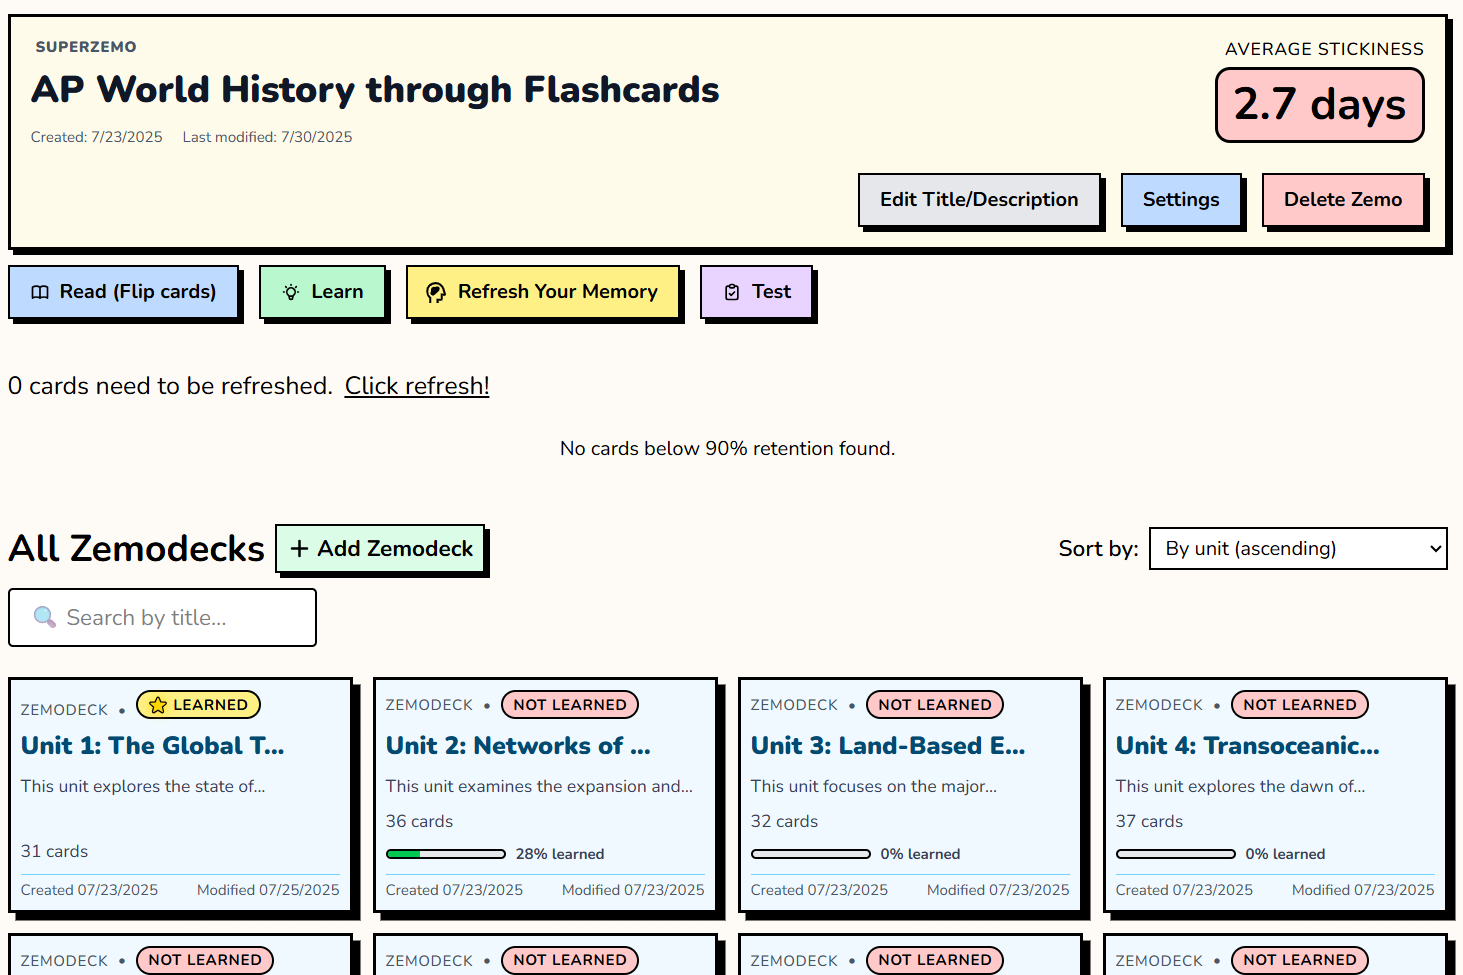The image size is (1463, 975).
Task: Click NOT LEARNED badge on Unit 3
Action: [935, 705]
